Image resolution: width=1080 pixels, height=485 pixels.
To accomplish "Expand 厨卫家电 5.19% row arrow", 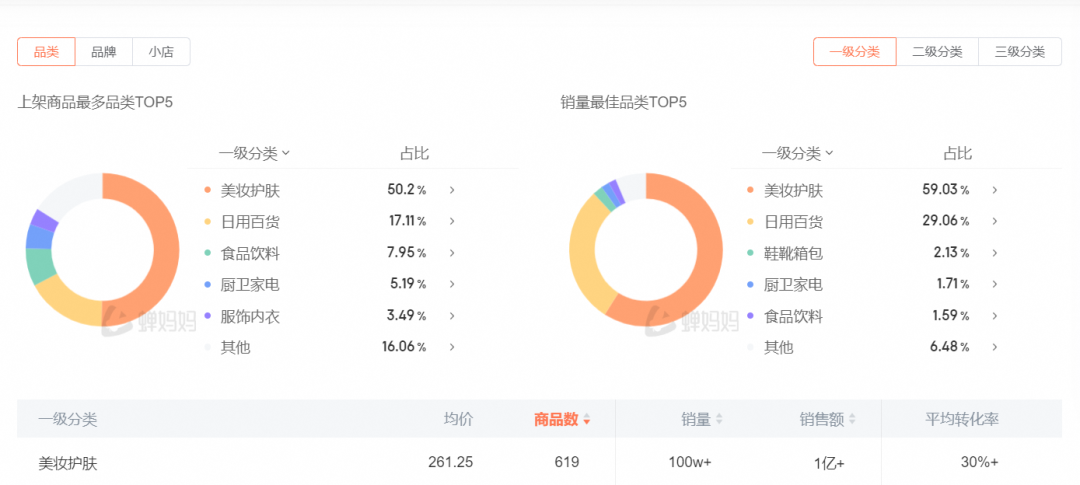I will click(x=452, y=284).
